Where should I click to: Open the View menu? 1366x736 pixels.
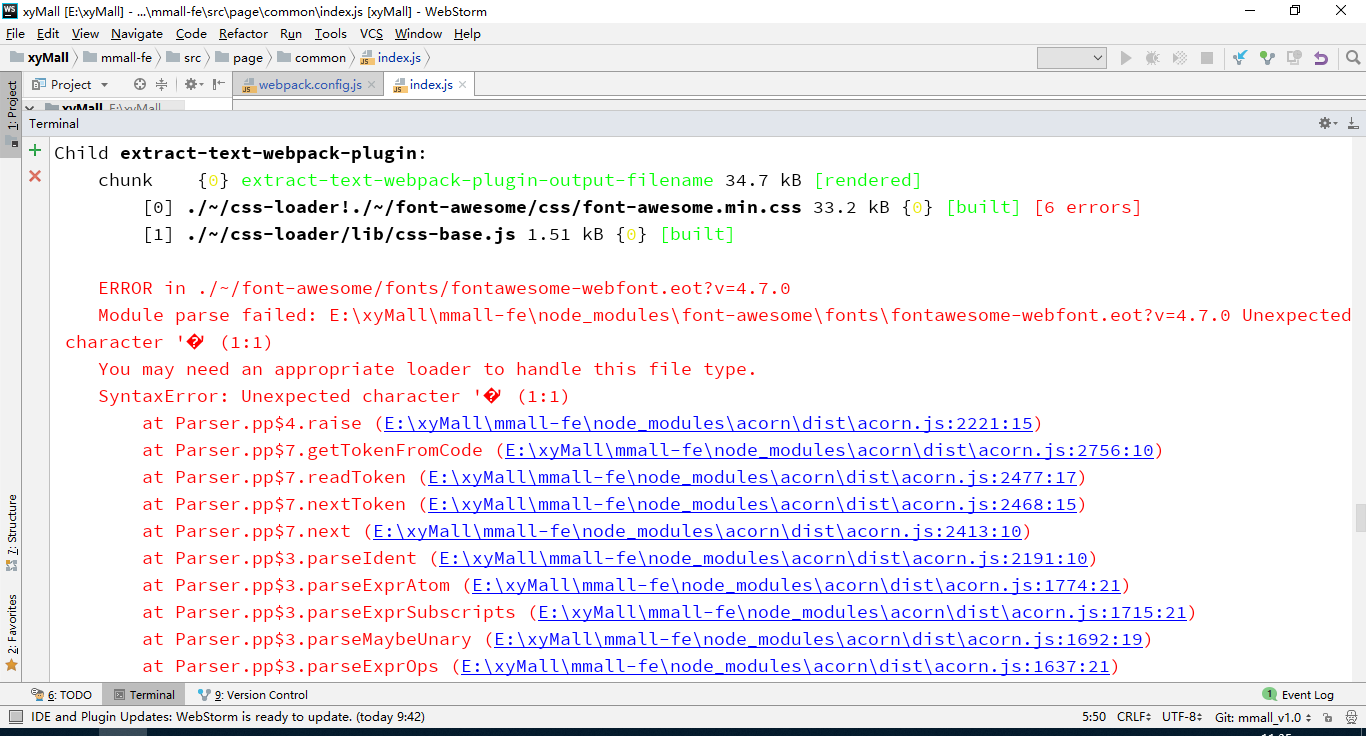[86, 33]
